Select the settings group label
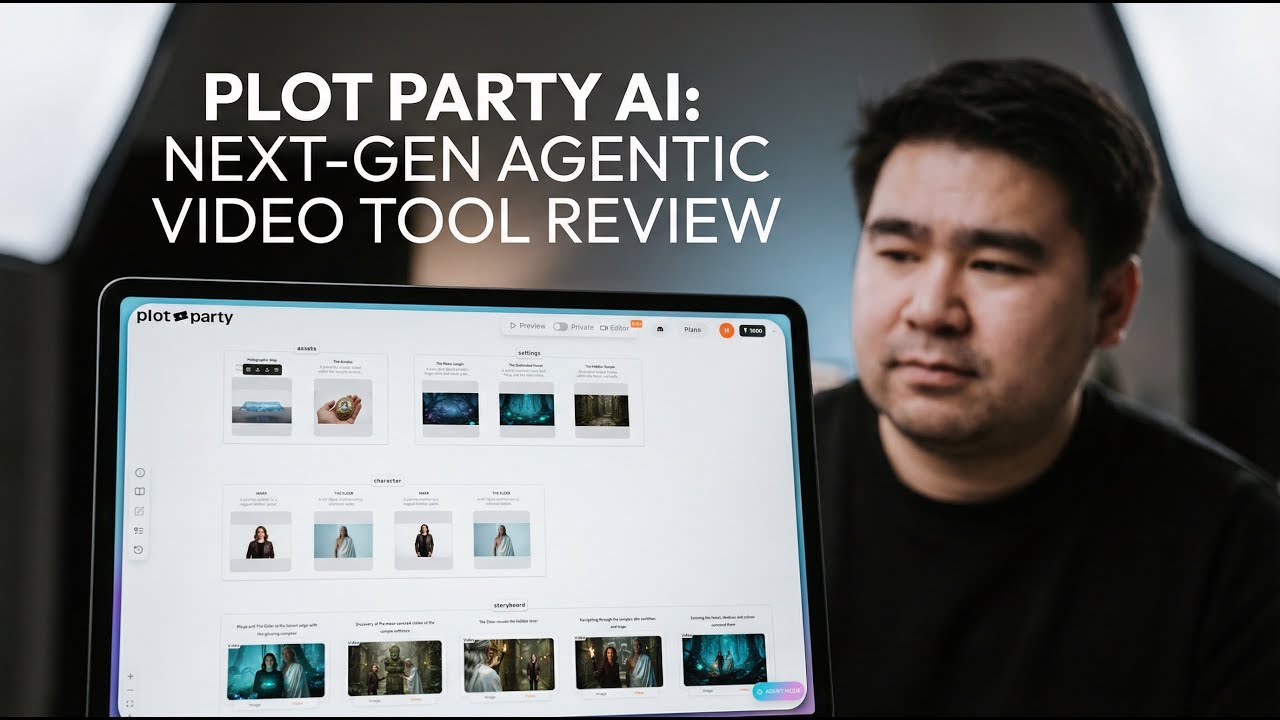This screenshot has height=720, width=1280. (529, 353)
